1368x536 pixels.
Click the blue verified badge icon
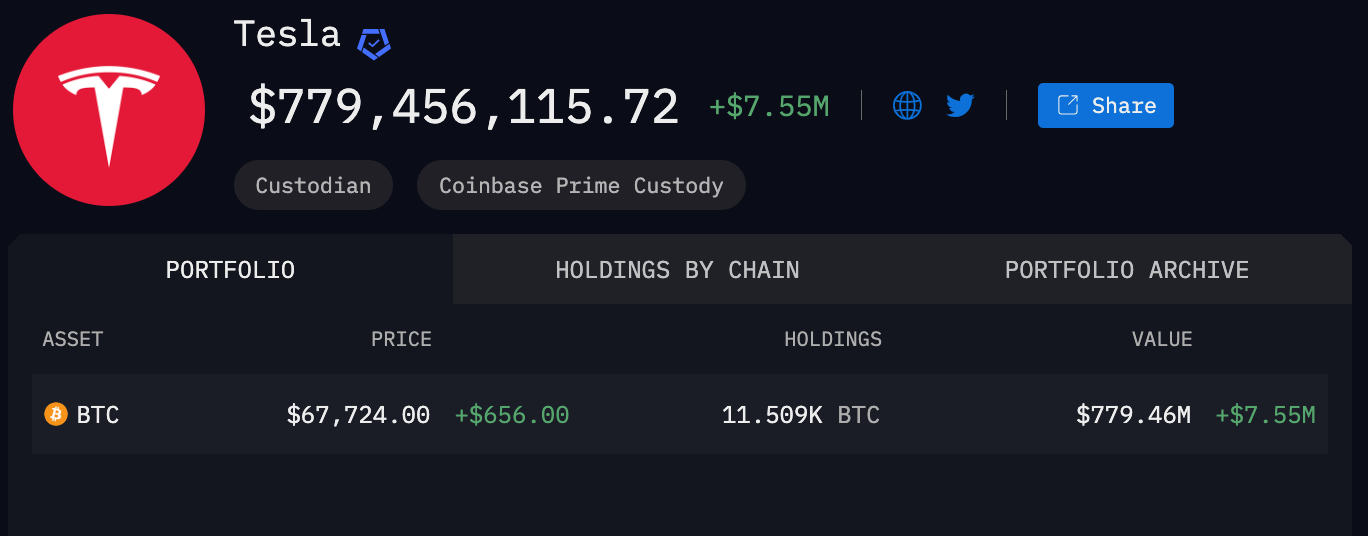click(x=374, y=42)
